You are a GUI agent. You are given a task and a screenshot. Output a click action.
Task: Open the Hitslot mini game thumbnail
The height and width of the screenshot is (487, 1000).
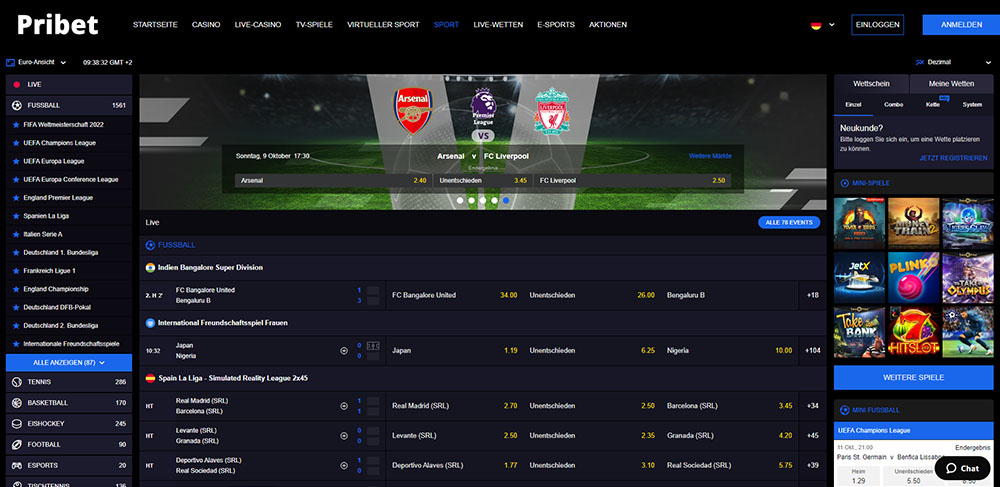[913, 332]
